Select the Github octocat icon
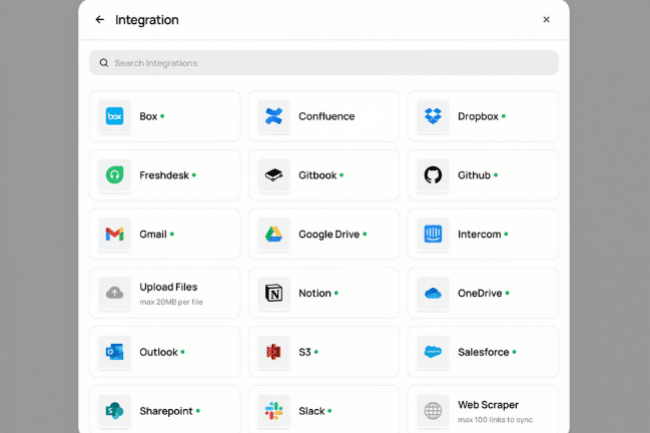The height and width of the screenshot is (433, 650). pyautogui.click(x=433, y=175)
